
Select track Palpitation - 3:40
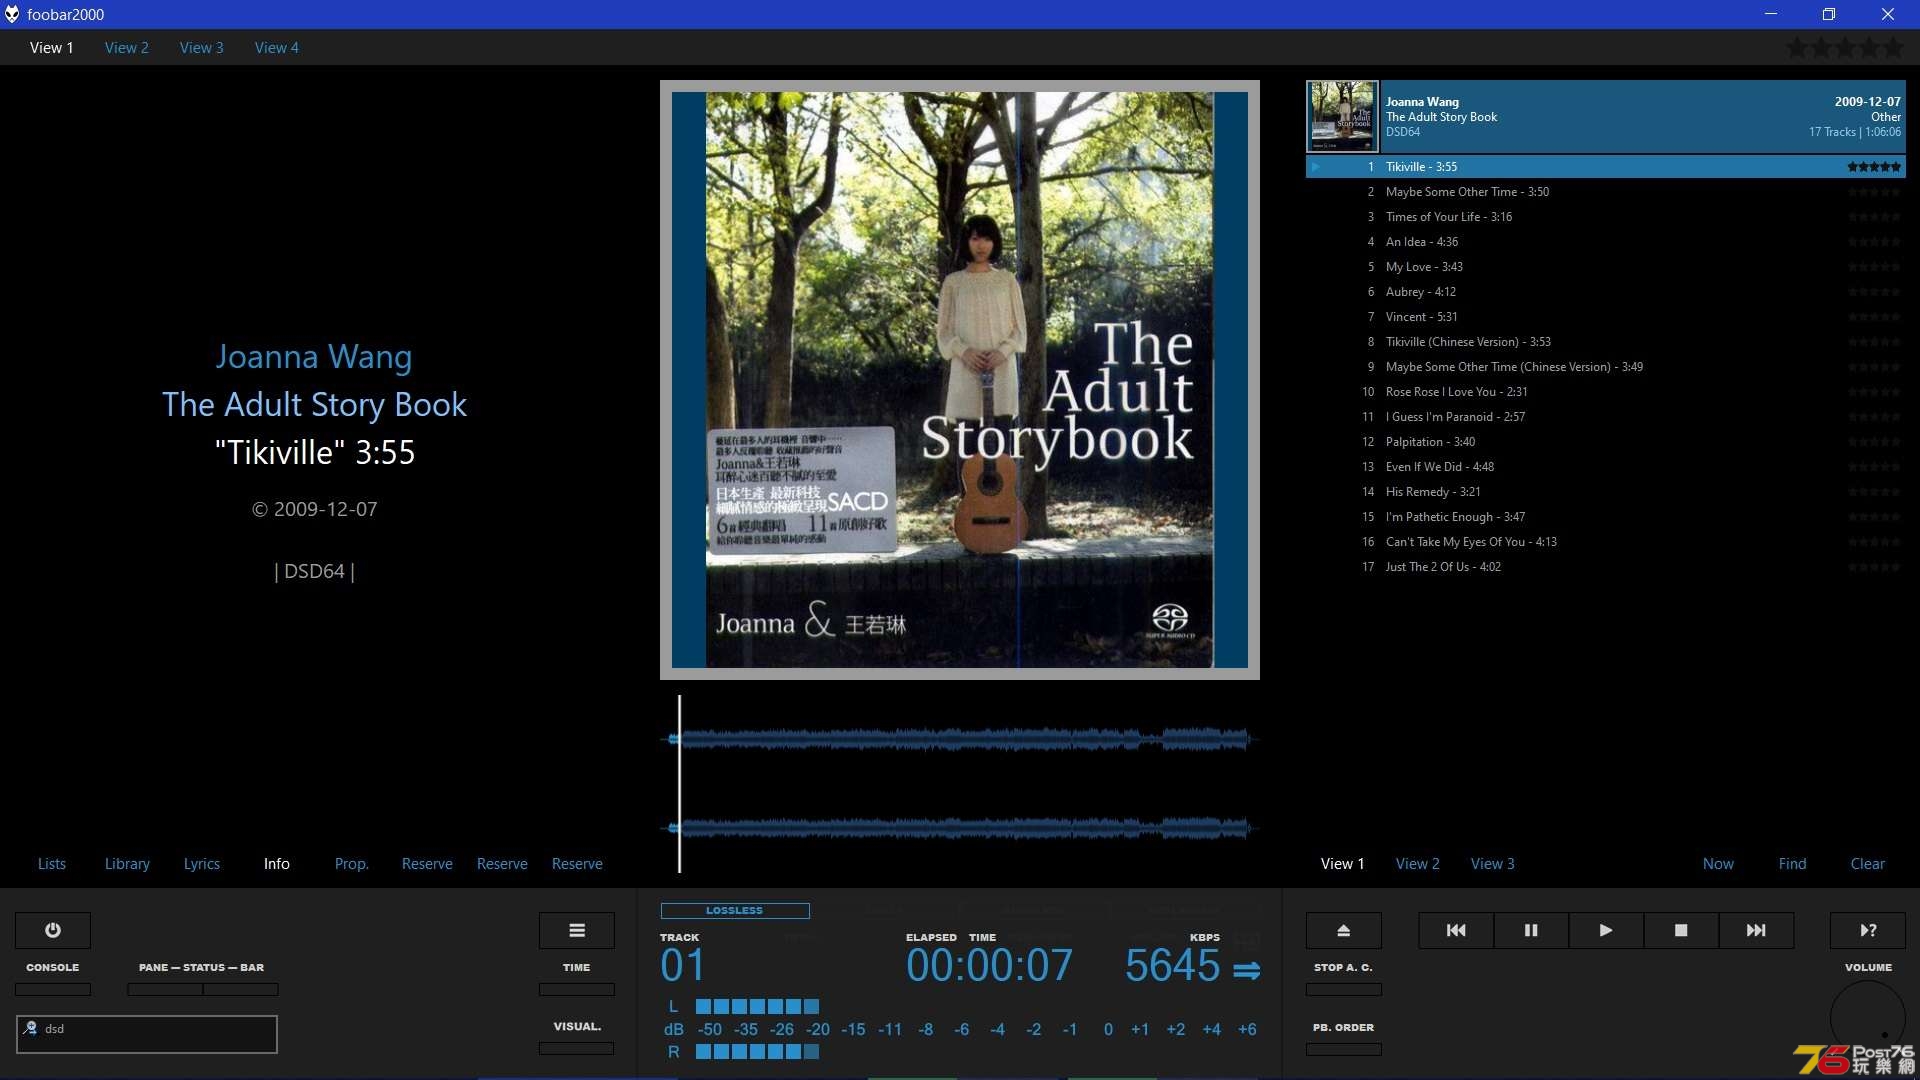click(x=1605, y=442)
